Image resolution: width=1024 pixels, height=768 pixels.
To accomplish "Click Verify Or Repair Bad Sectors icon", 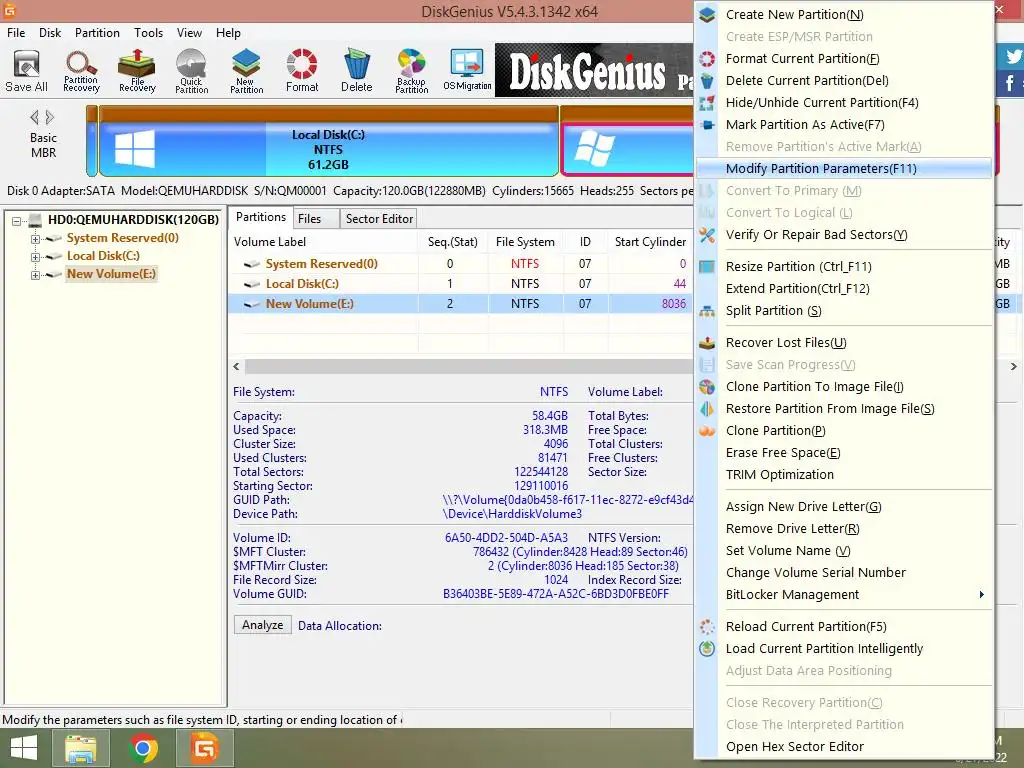I will point(707,234).
